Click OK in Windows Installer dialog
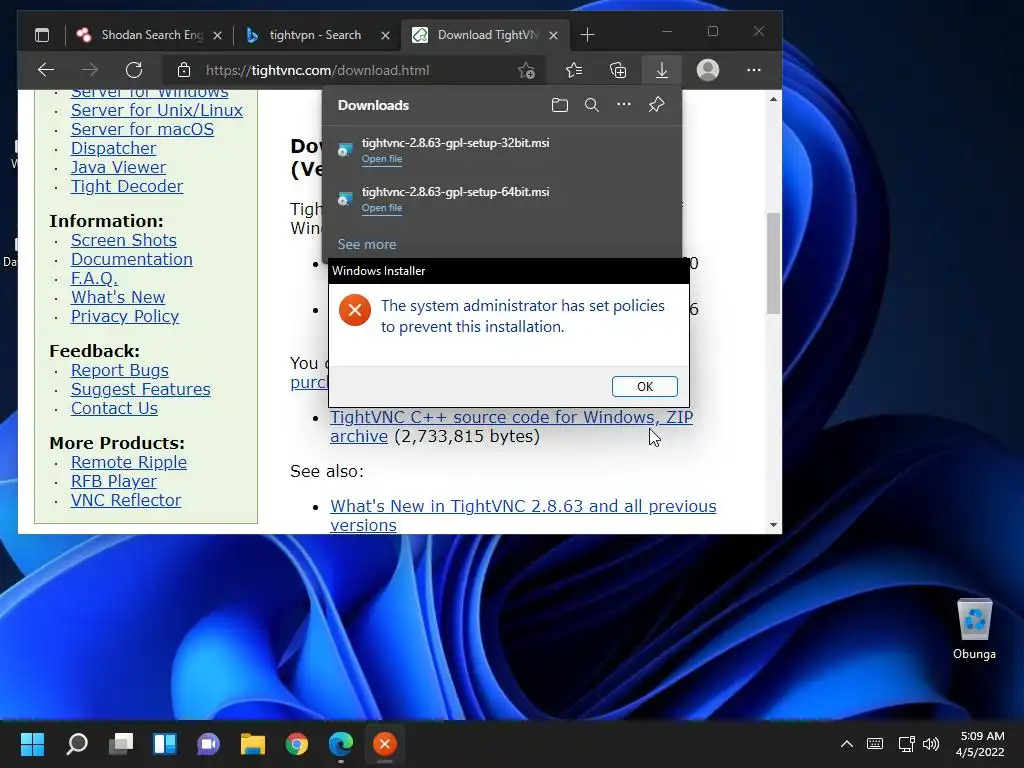1024x768 pixels. pos(645,387)
